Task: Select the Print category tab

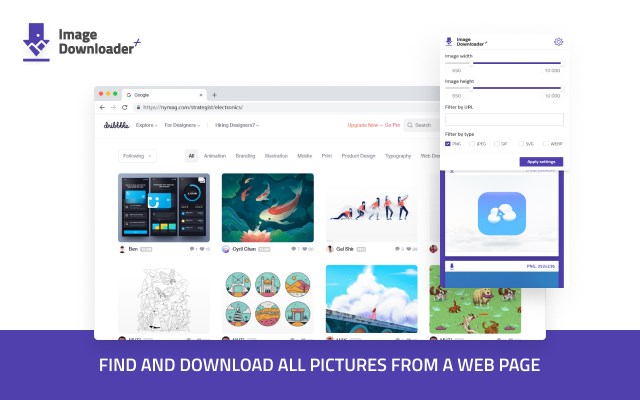Action: tap(327, 156)
